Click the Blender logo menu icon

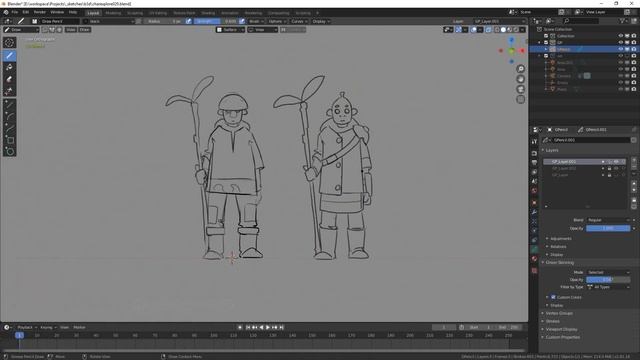click(6, 12)
